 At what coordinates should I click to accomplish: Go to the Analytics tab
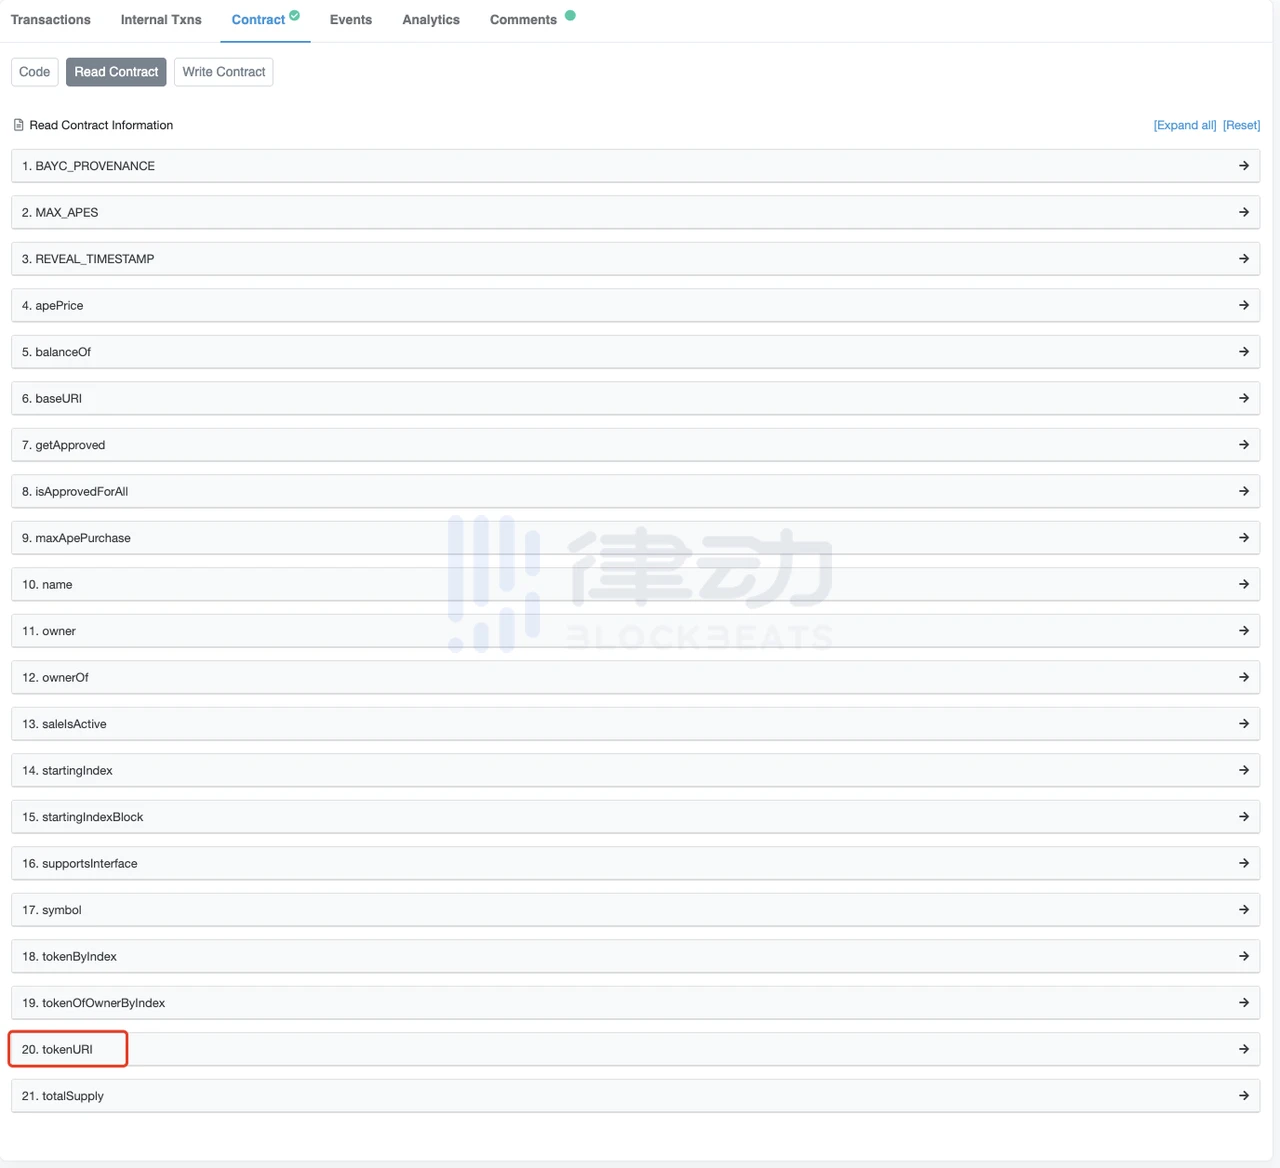pos(431,20)
